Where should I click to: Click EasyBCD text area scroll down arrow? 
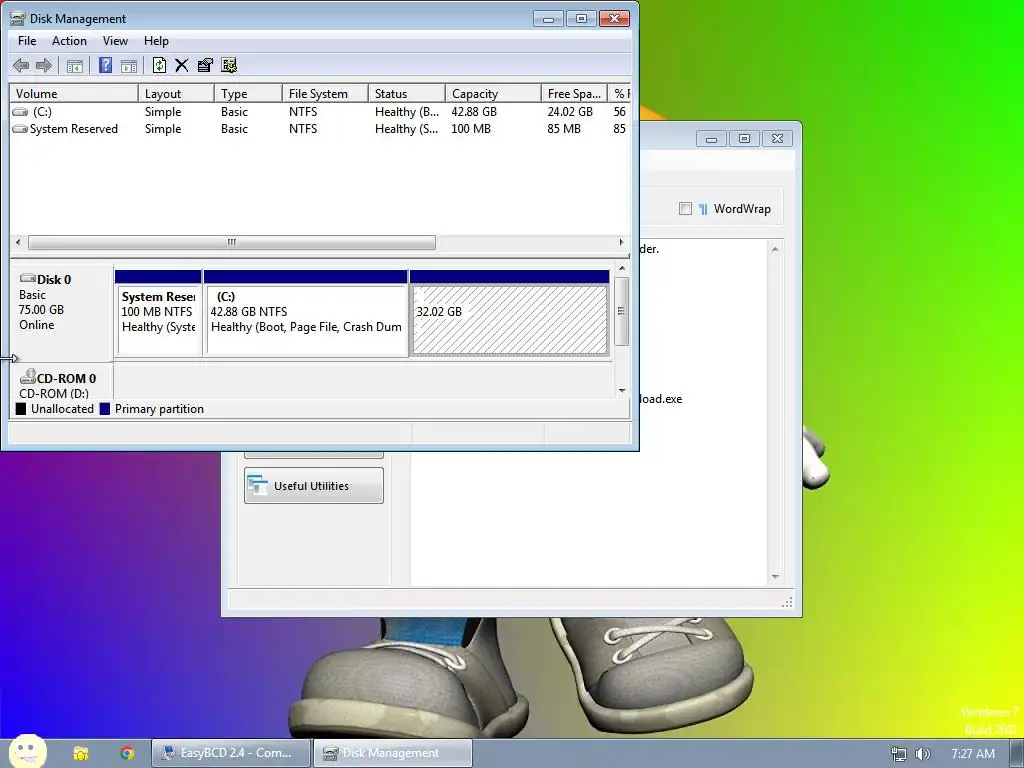(775, 577)
